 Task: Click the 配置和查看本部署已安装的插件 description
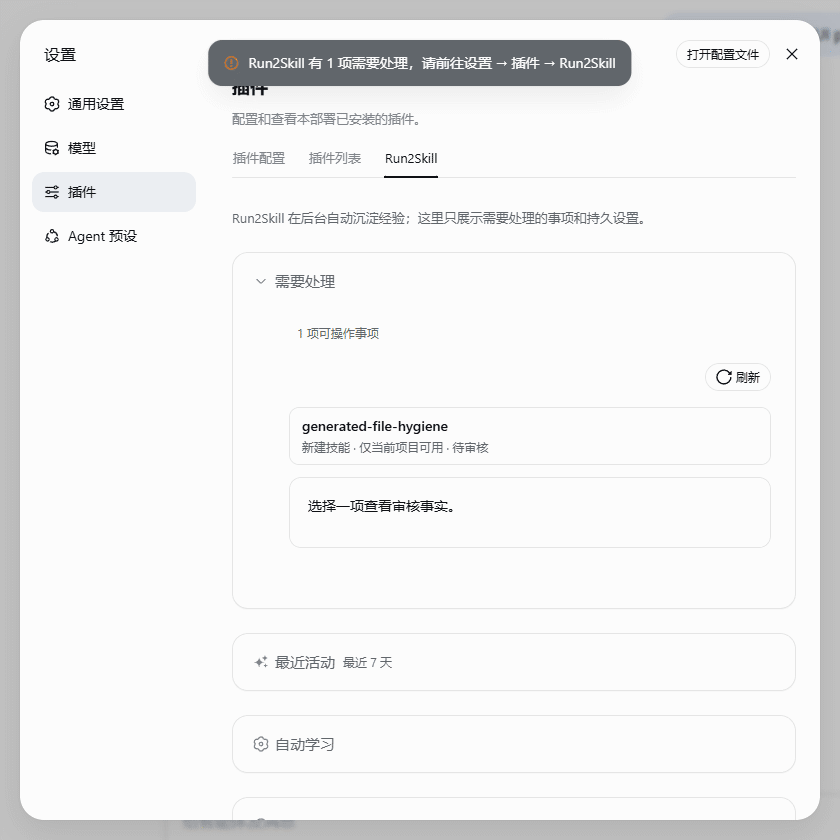click(326, 119)
